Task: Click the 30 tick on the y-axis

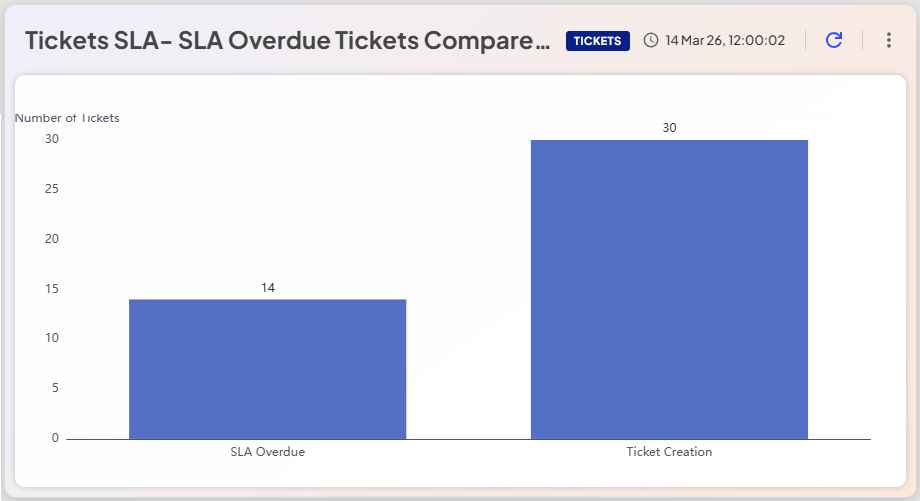Action: point(52,139)
